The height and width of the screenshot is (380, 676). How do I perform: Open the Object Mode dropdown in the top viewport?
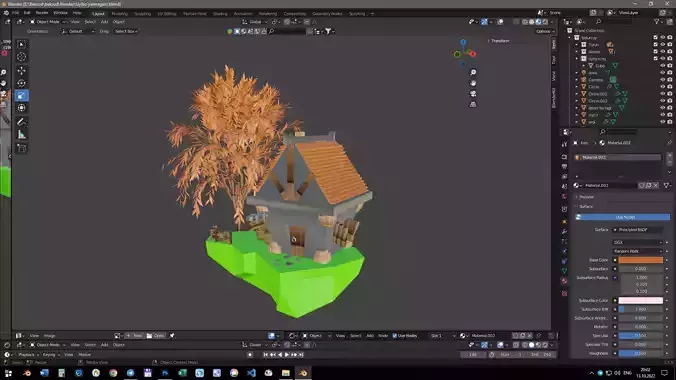pyautogui.click(x=48, y=22)
